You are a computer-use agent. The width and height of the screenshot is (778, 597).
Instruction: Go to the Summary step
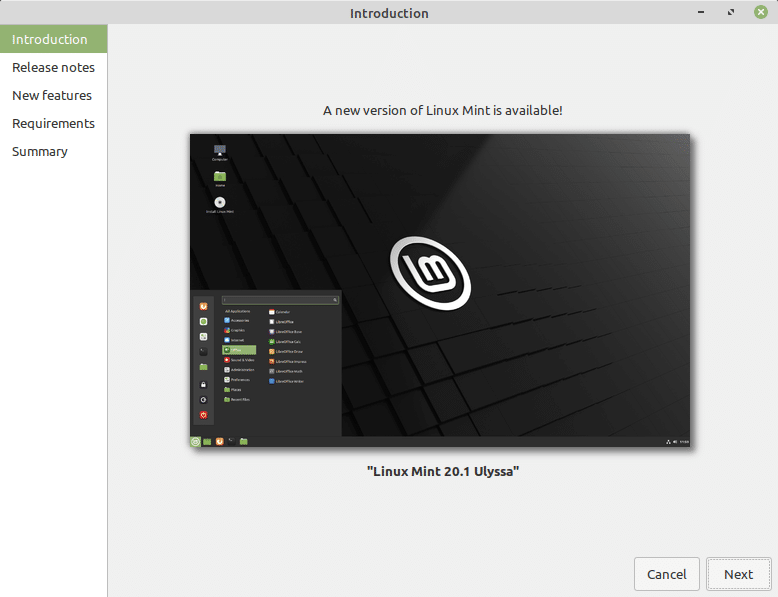[x=40, y=151]
